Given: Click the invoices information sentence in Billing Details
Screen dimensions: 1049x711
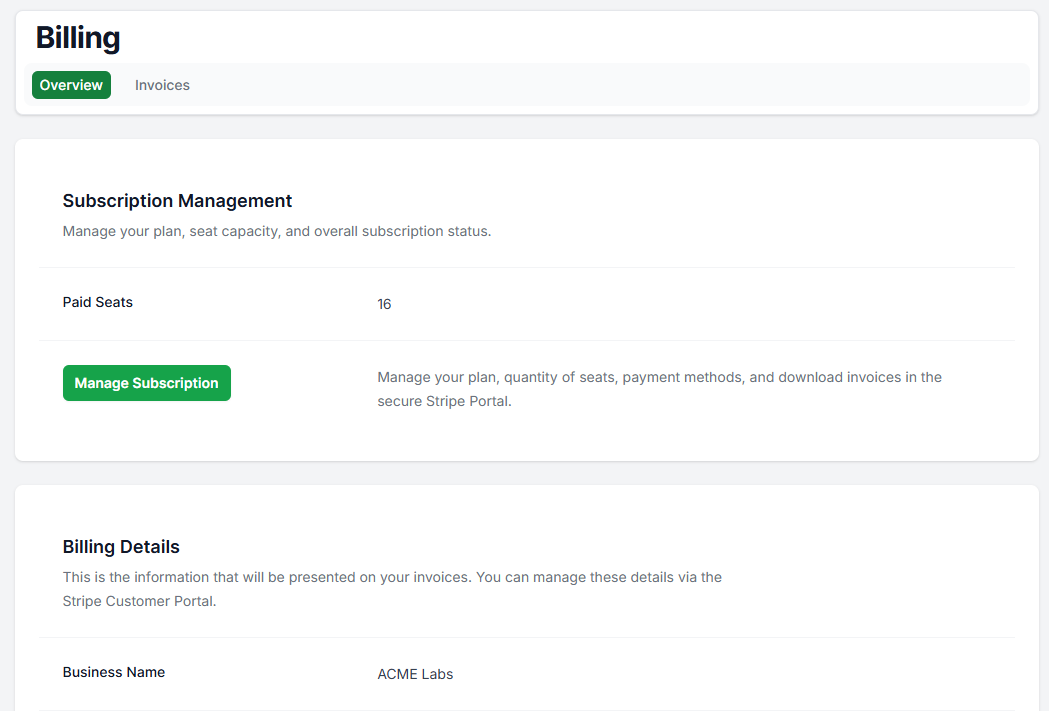Looking at the screenshot, I should (300, 577).
